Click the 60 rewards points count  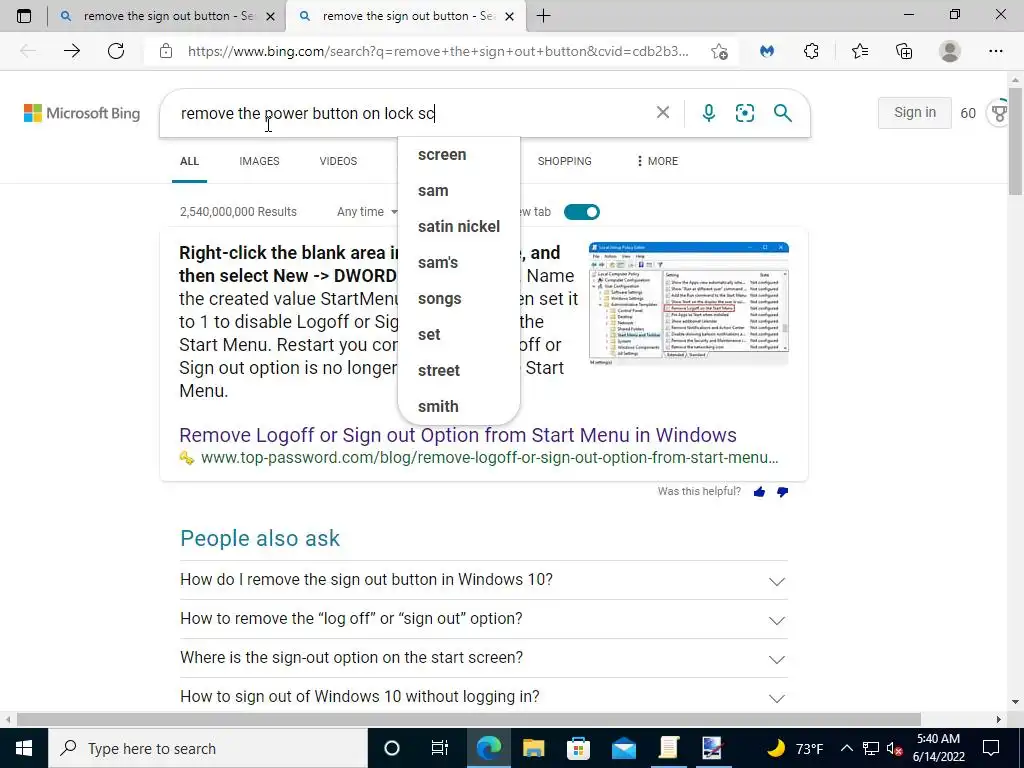pyautogui.click(x=968, y=113)
